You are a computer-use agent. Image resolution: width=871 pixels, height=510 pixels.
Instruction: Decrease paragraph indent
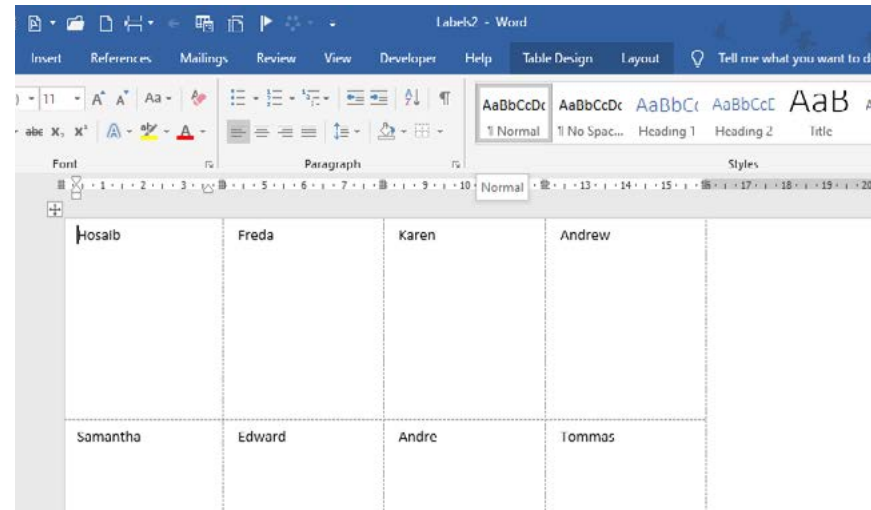pyautogui.click(x=355, y=98)
